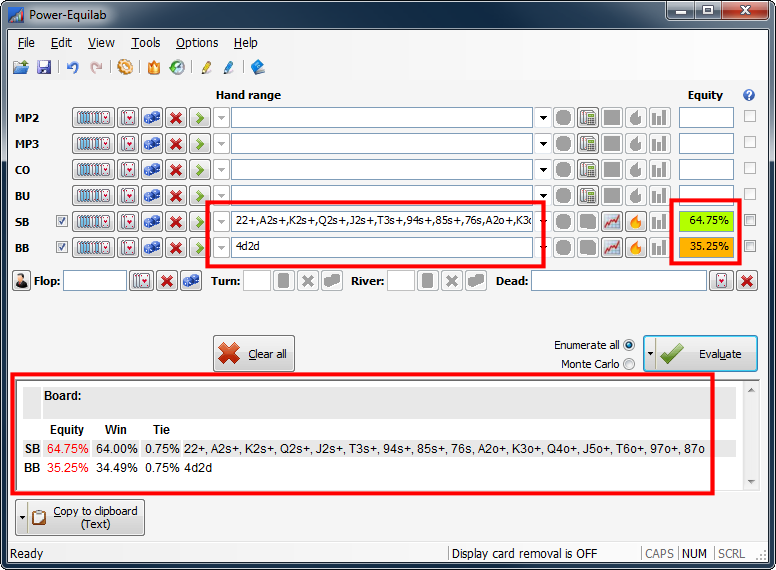
Task: Click the green SB equity 64.75% box
Action: tap(706, 221)
